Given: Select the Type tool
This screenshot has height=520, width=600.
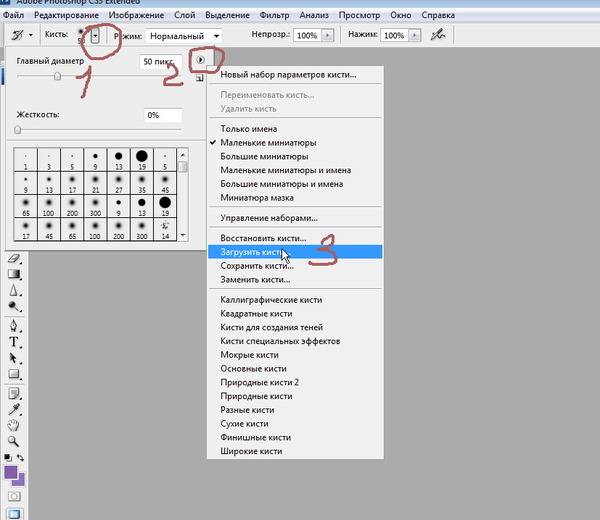Looking at the screenshot, I should [x=14, y=342].
